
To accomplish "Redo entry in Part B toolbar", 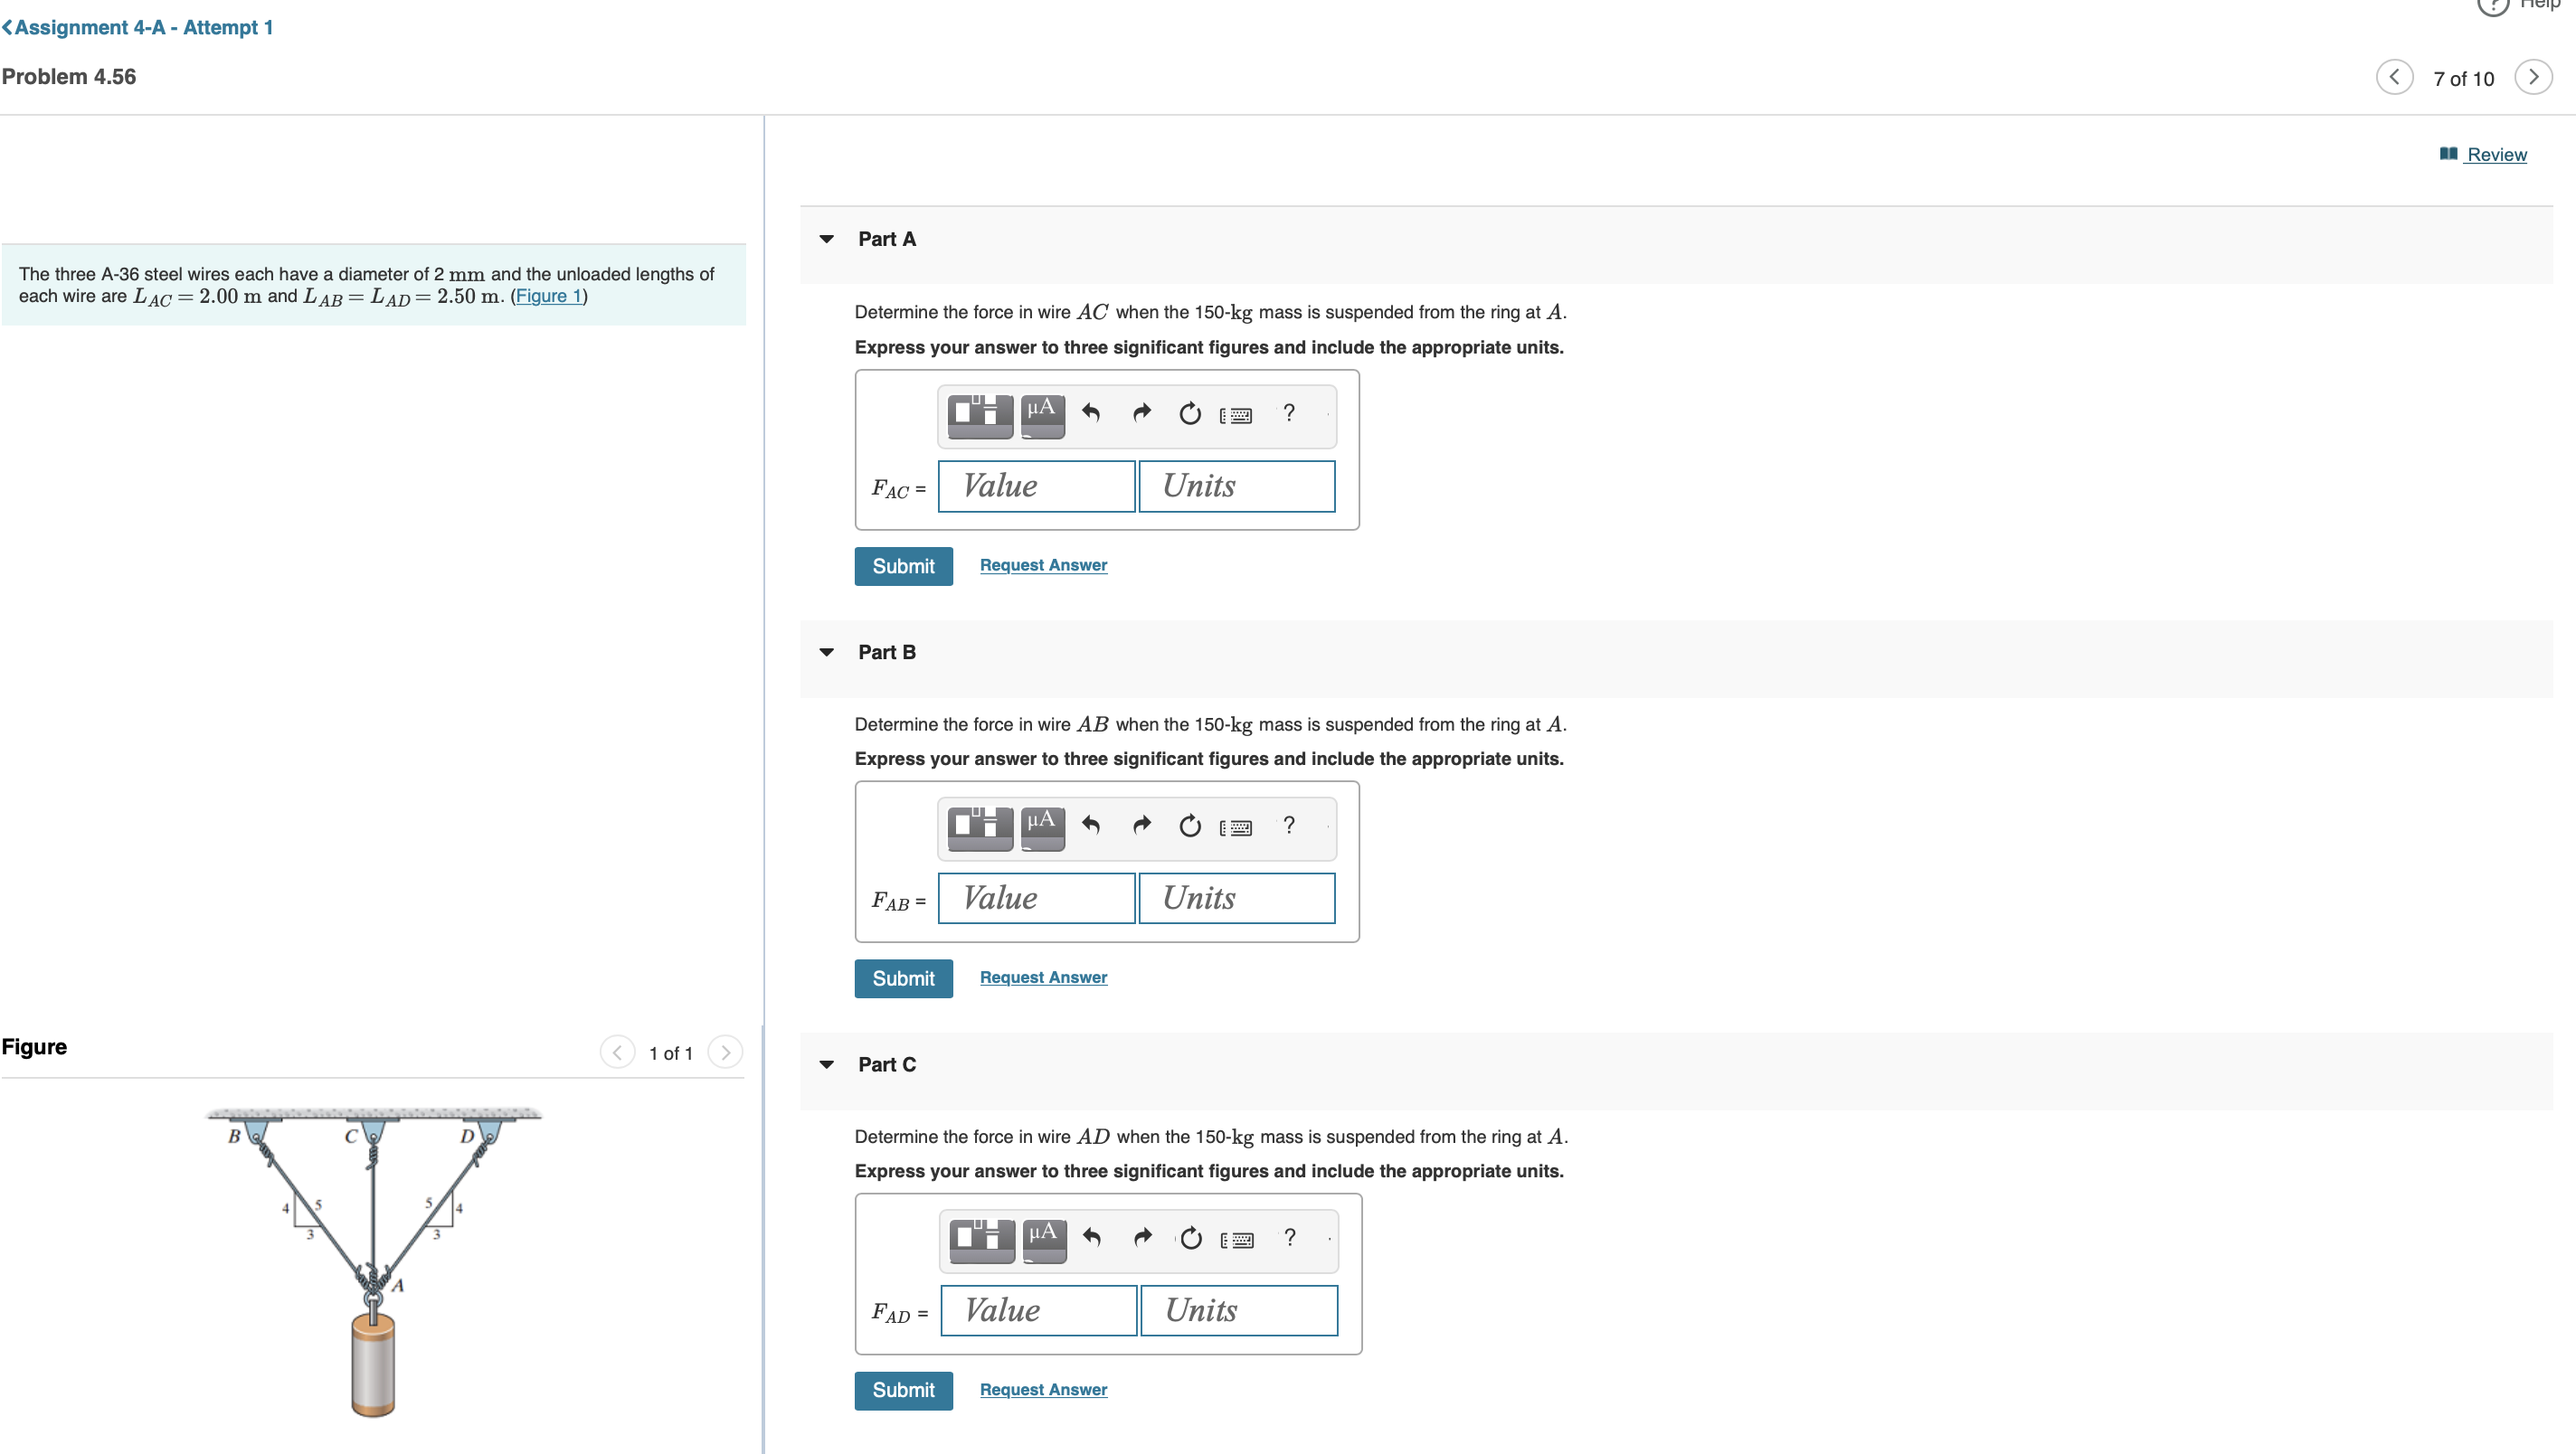I will tap(1141, 825).
